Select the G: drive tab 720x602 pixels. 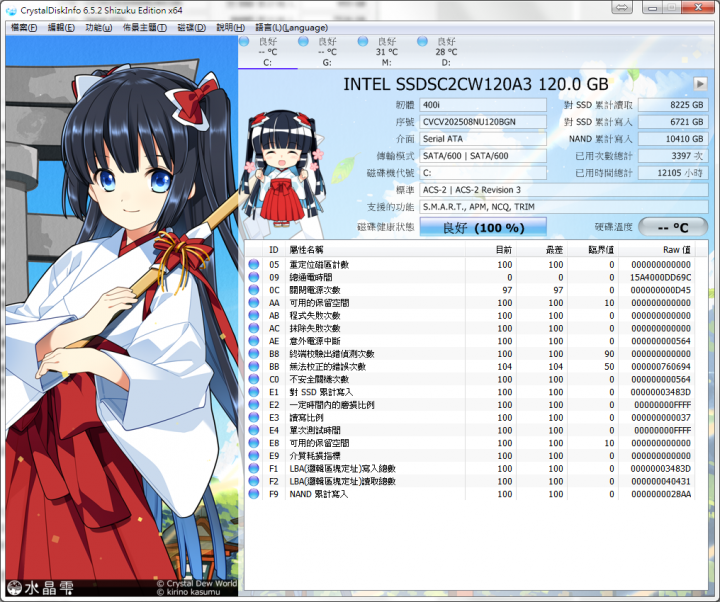tap(327, 52)
